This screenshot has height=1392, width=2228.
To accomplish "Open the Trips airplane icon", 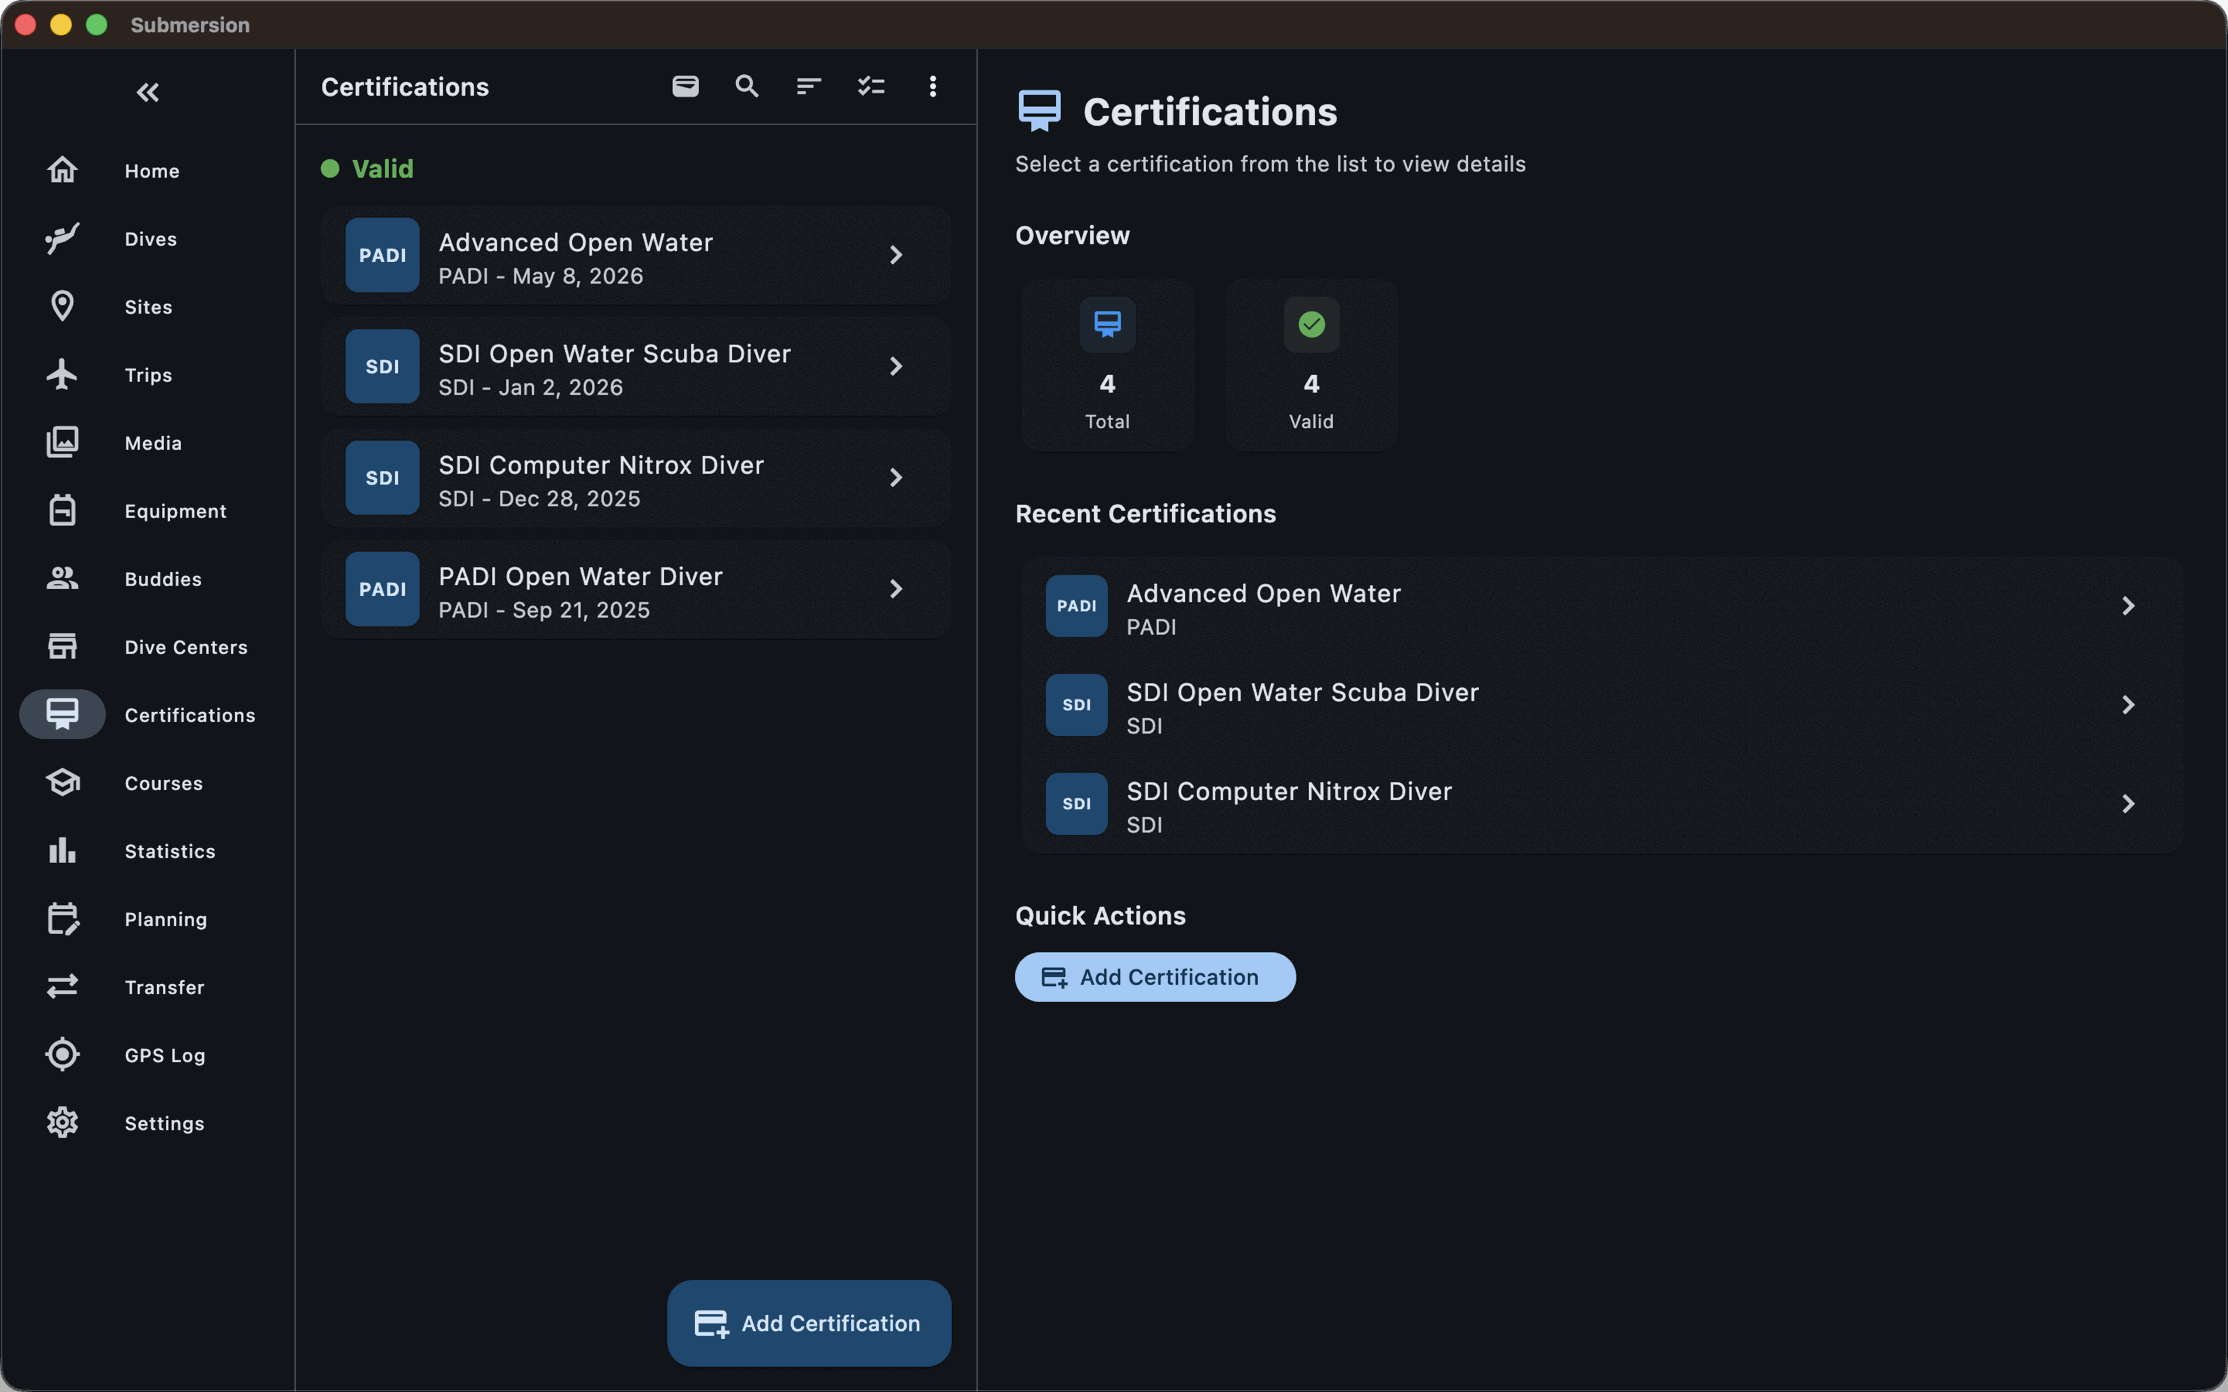I will tap(62, 374).
